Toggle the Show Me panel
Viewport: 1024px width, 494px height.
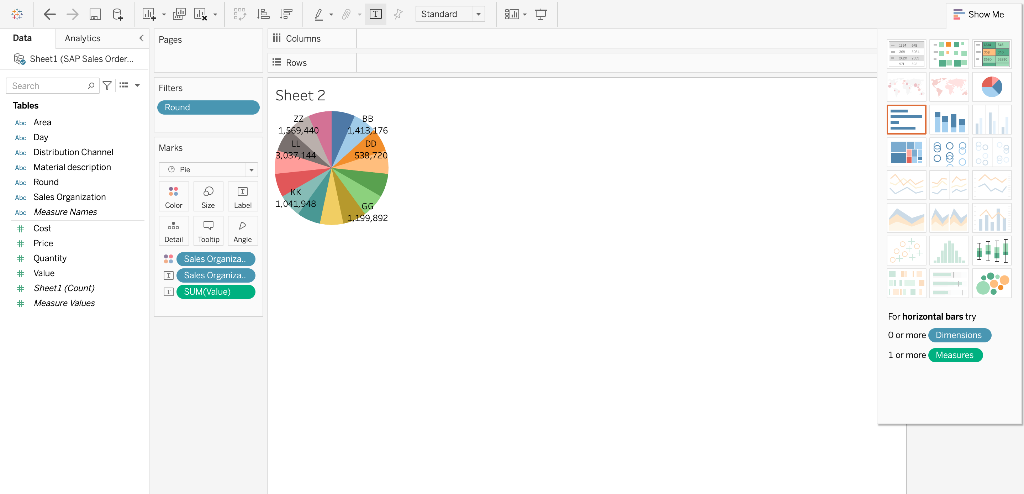[979, 14]
